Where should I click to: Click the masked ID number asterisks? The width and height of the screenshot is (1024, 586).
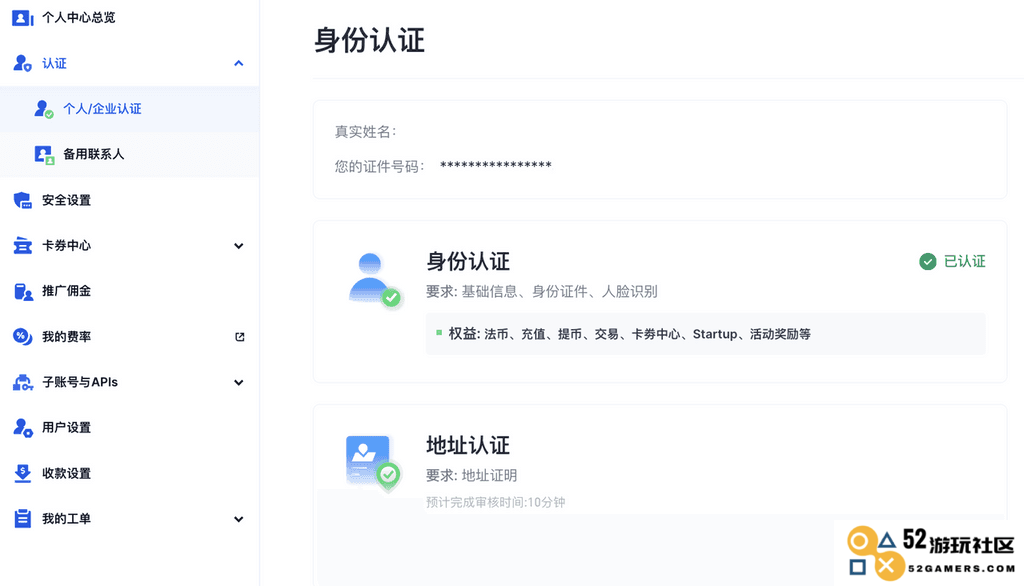(496, 166)
